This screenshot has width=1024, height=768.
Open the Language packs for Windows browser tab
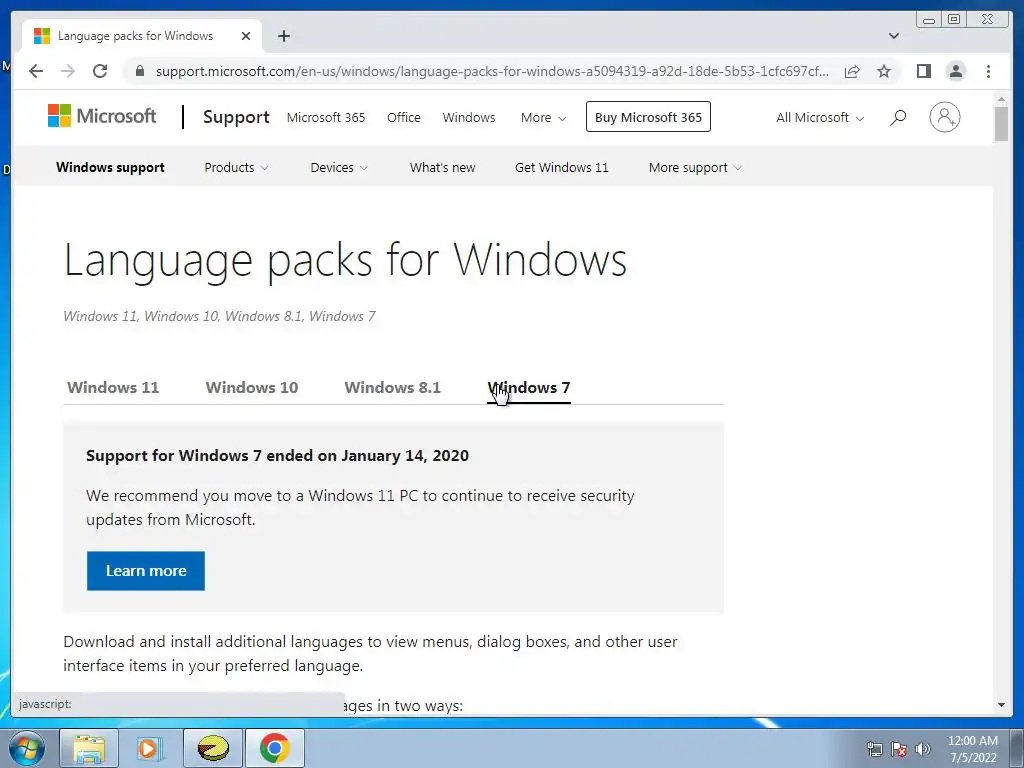[x=142, y=36]
